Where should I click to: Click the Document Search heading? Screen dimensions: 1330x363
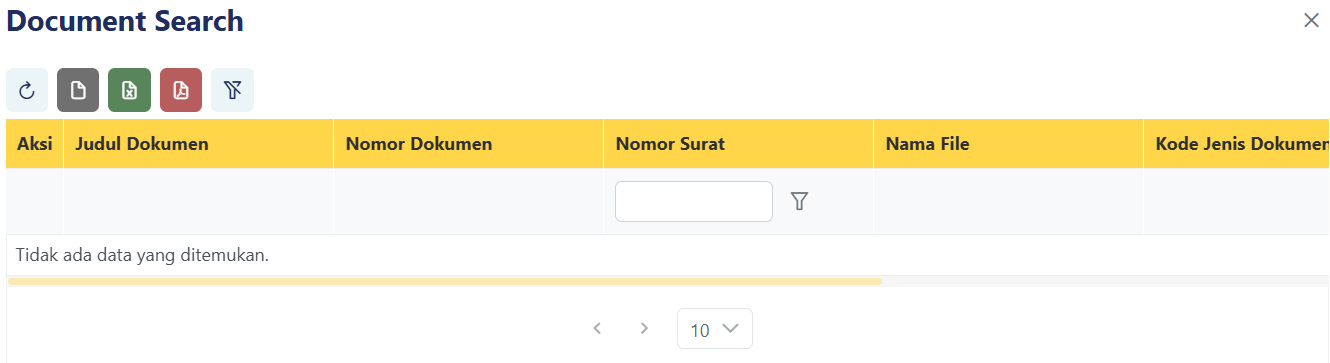pos(125,20)
